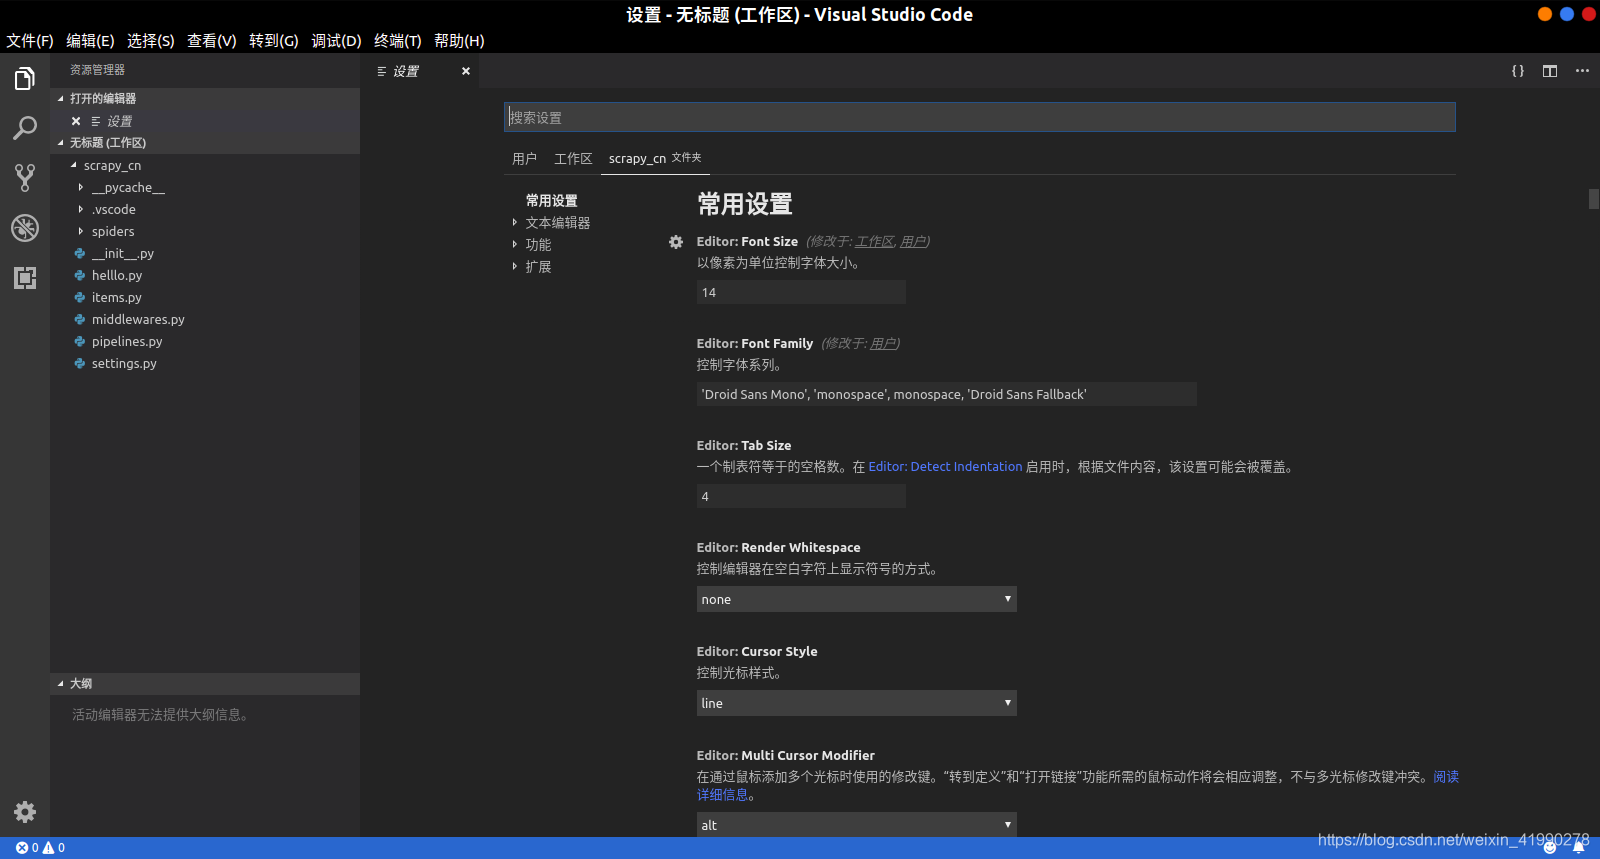Open the 阅读详细信息 link
This screenshot has height=859, width=1600.
(1445, 777)
